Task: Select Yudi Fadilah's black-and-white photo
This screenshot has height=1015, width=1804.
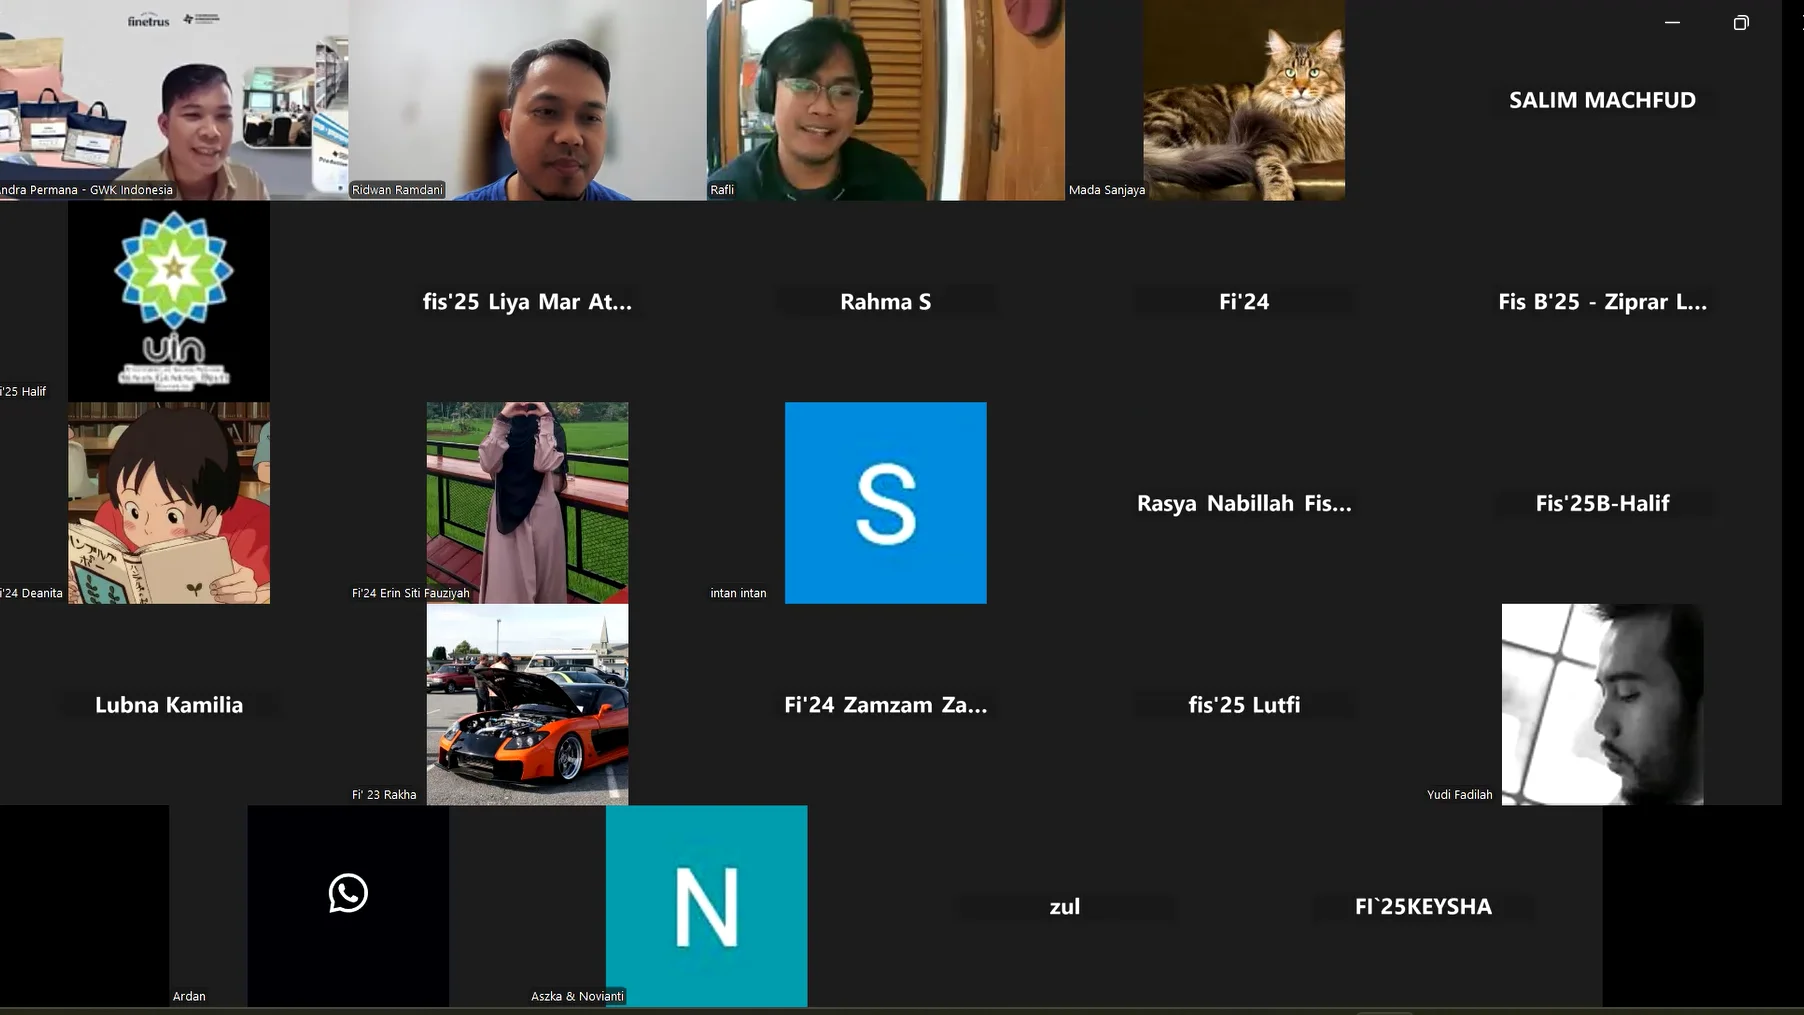Action: 1602,705
